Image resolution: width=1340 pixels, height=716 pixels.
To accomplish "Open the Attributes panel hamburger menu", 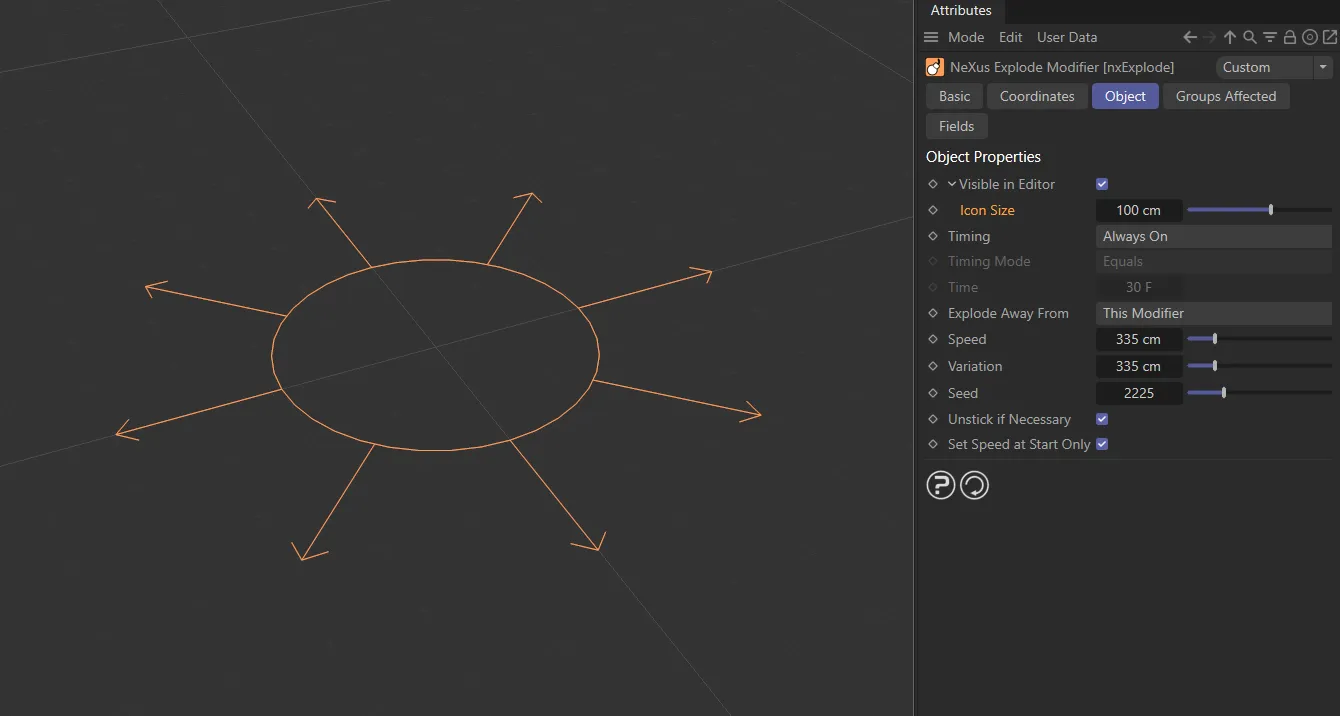I will point(931,37).
